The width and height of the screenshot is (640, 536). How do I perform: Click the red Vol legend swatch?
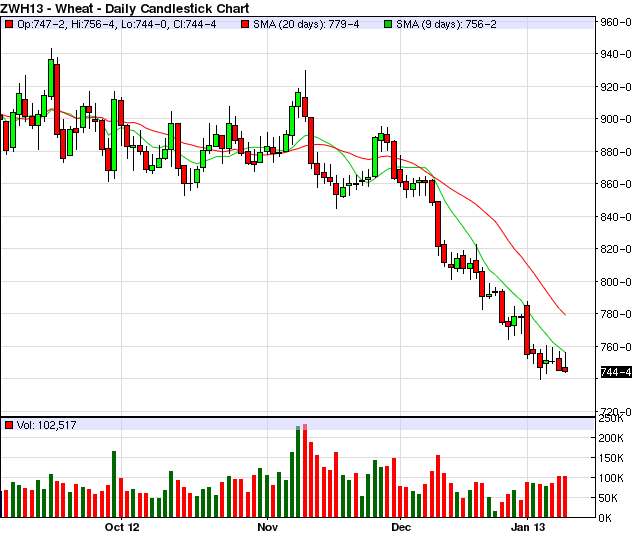point(9,425)
